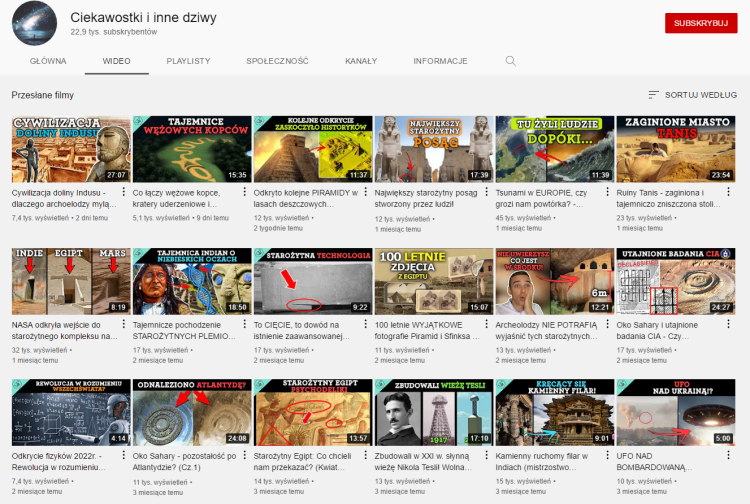
Task: Open three-dot menu for NASA odkryła wejście video
Action: (x=123, y=325)
